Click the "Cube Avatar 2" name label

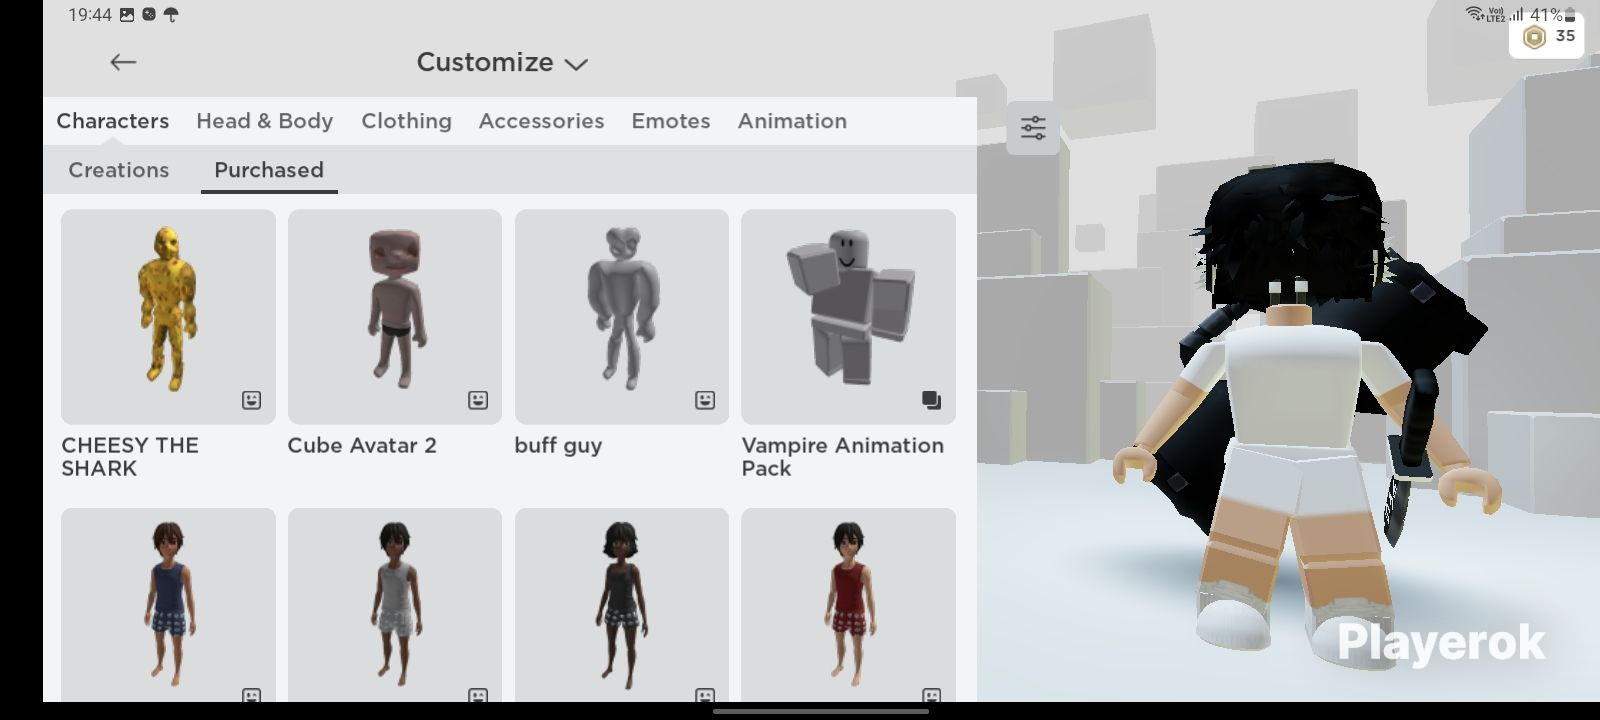coord(362,446)
